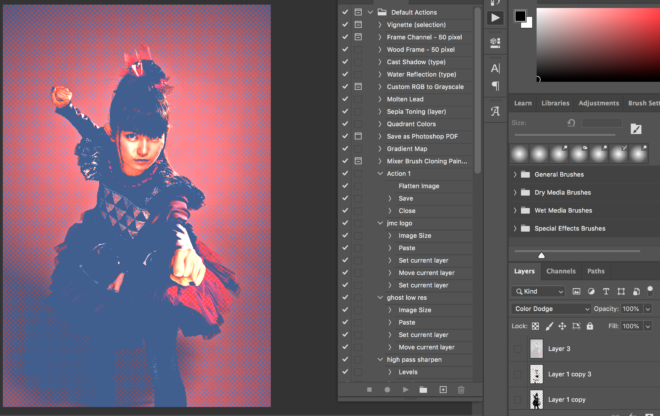The image size is (660, 416).
Task: Collapse the jmc logo action
Action: 381,223
